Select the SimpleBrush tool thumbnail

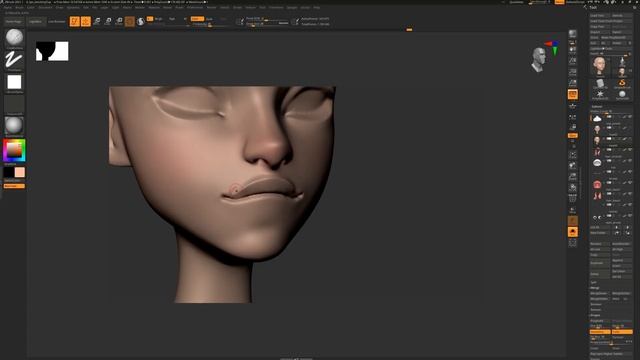click(x=622, y=84)
